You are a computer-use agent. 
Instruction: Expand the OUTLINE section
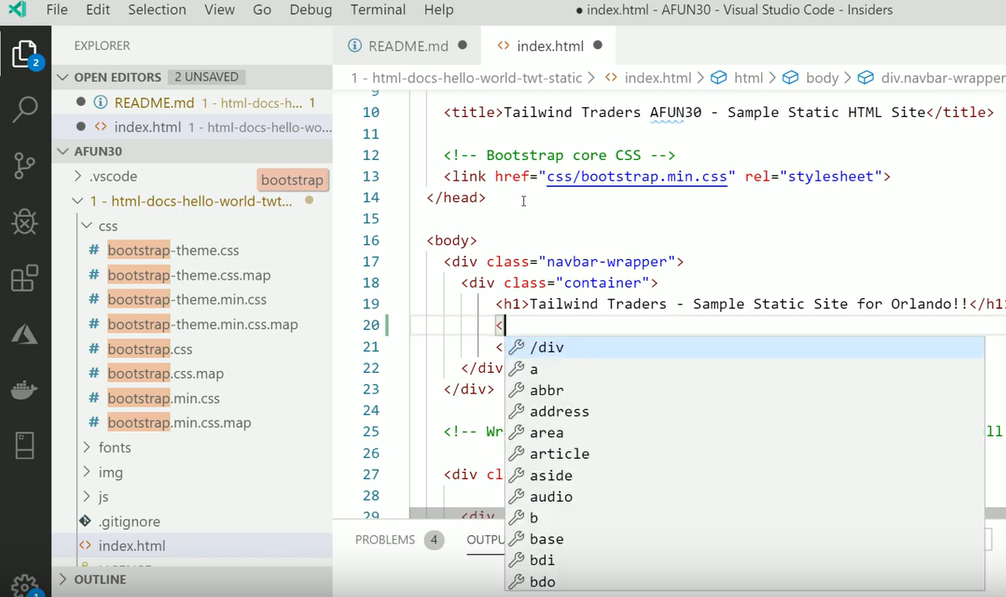coord(99,579)
